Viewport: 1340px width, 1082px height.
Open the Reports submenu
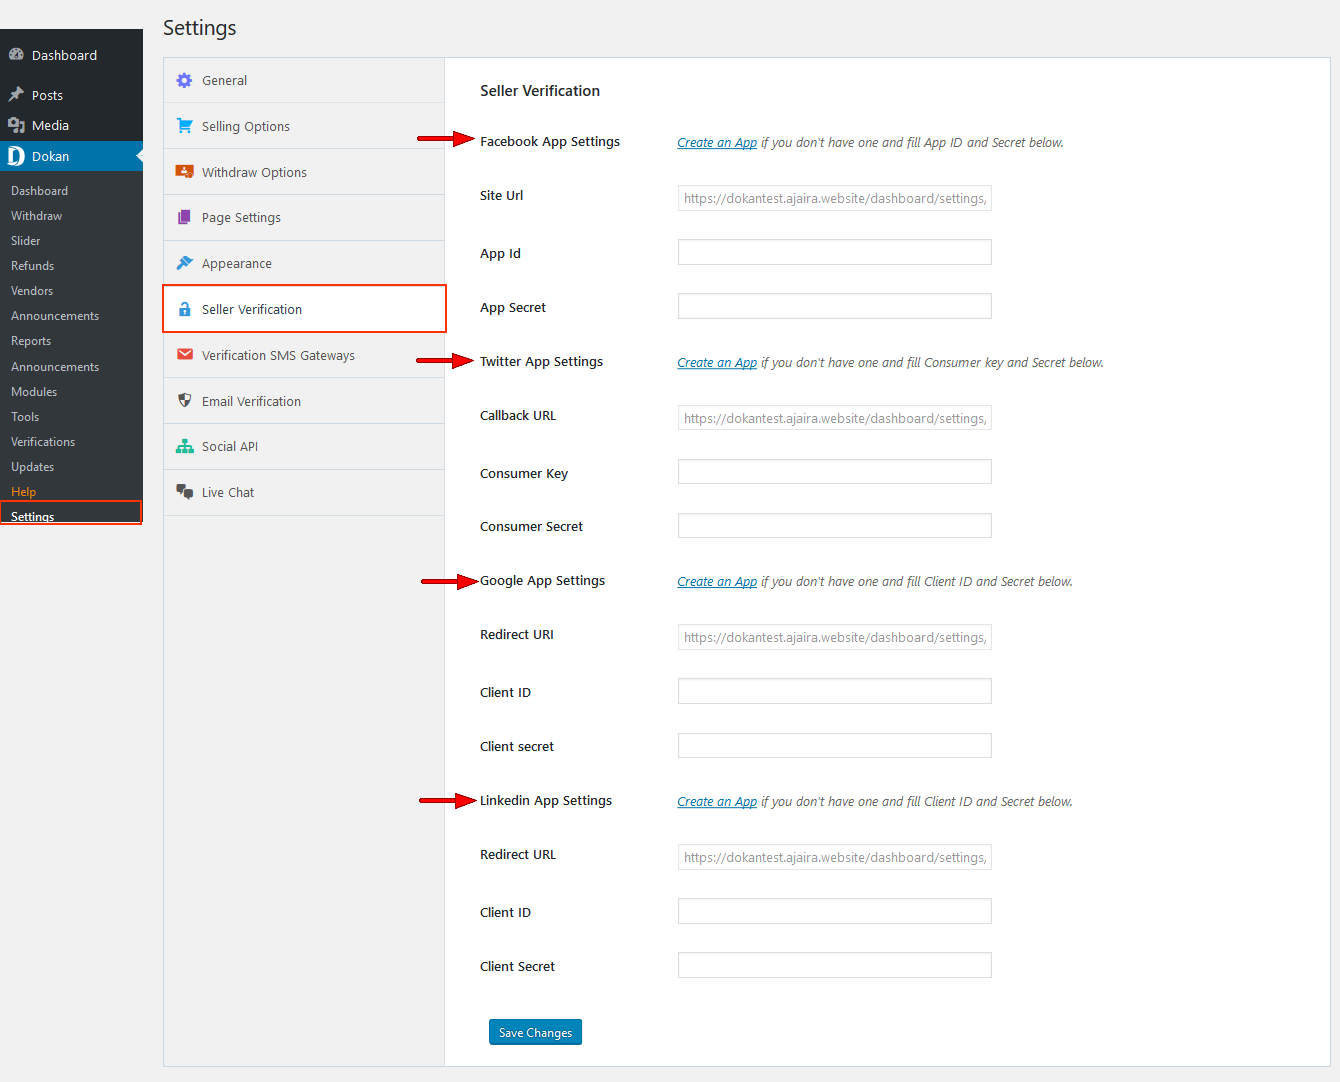click(31, 341)
